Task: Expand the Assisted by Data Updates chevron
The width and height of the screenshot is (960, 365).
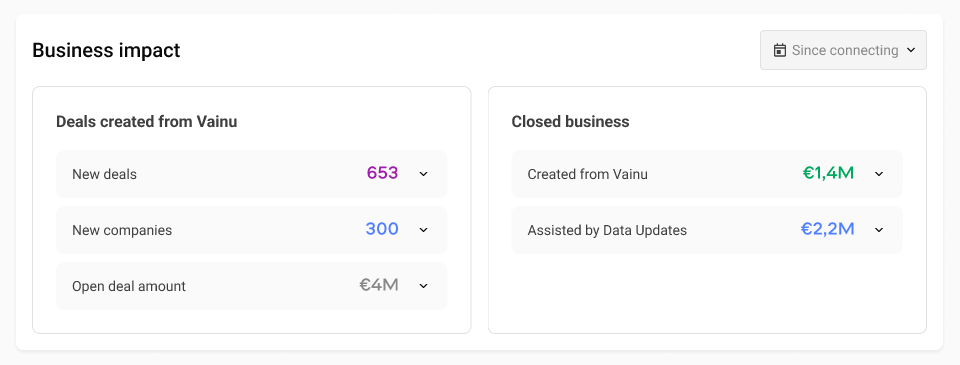Action: (x=879, y=230)
